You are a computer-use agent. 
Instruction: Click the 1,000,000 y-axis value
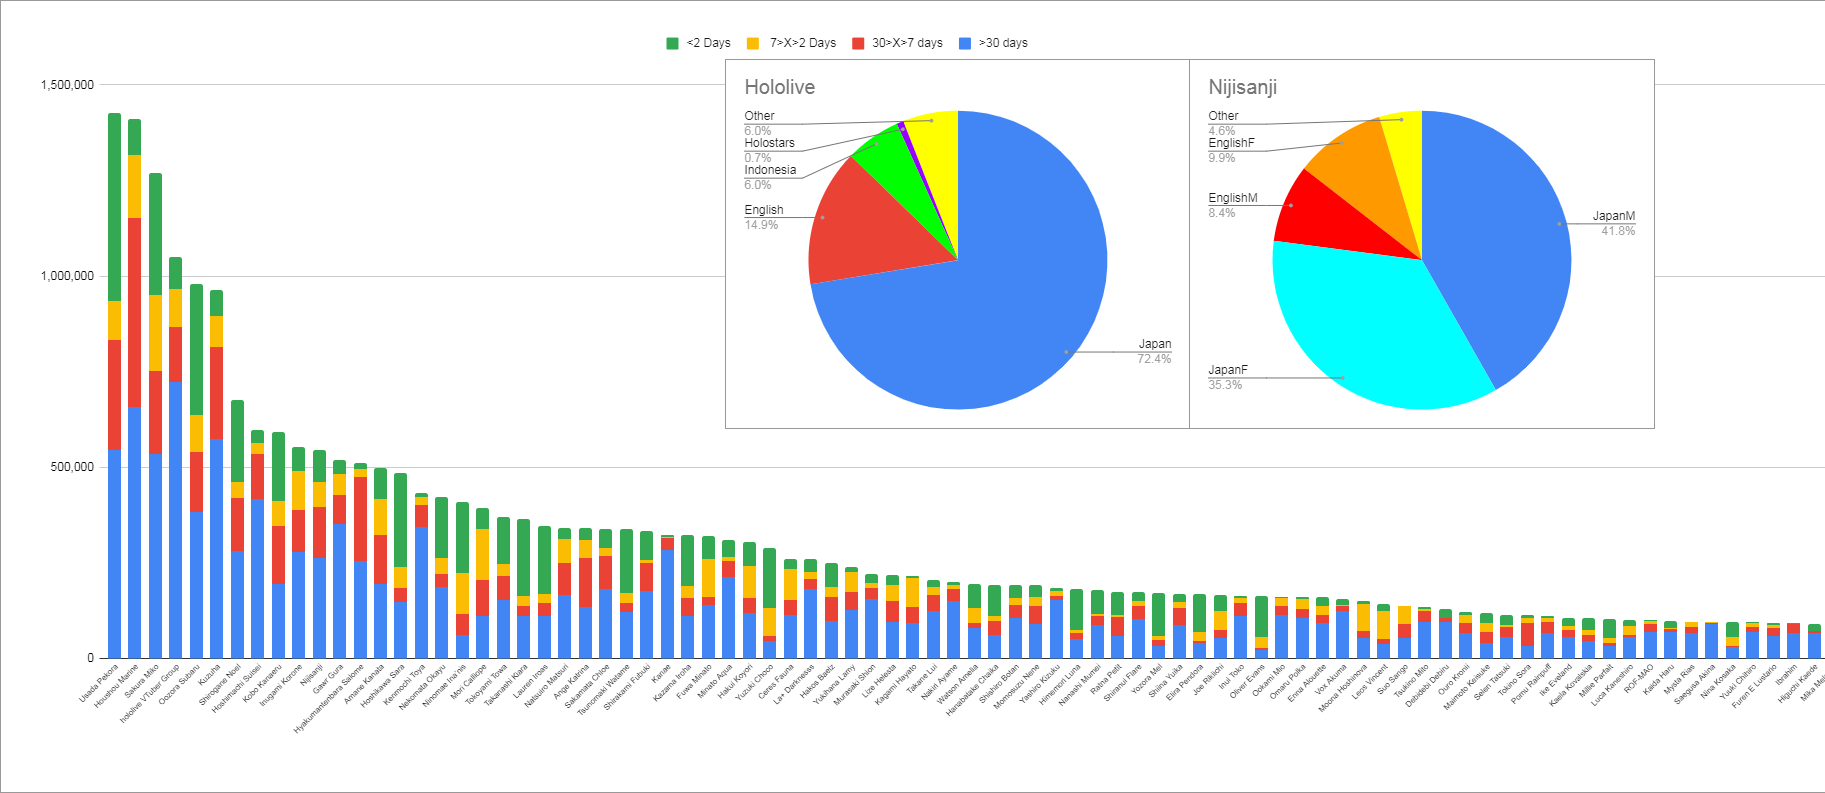(x=67, y=276)
